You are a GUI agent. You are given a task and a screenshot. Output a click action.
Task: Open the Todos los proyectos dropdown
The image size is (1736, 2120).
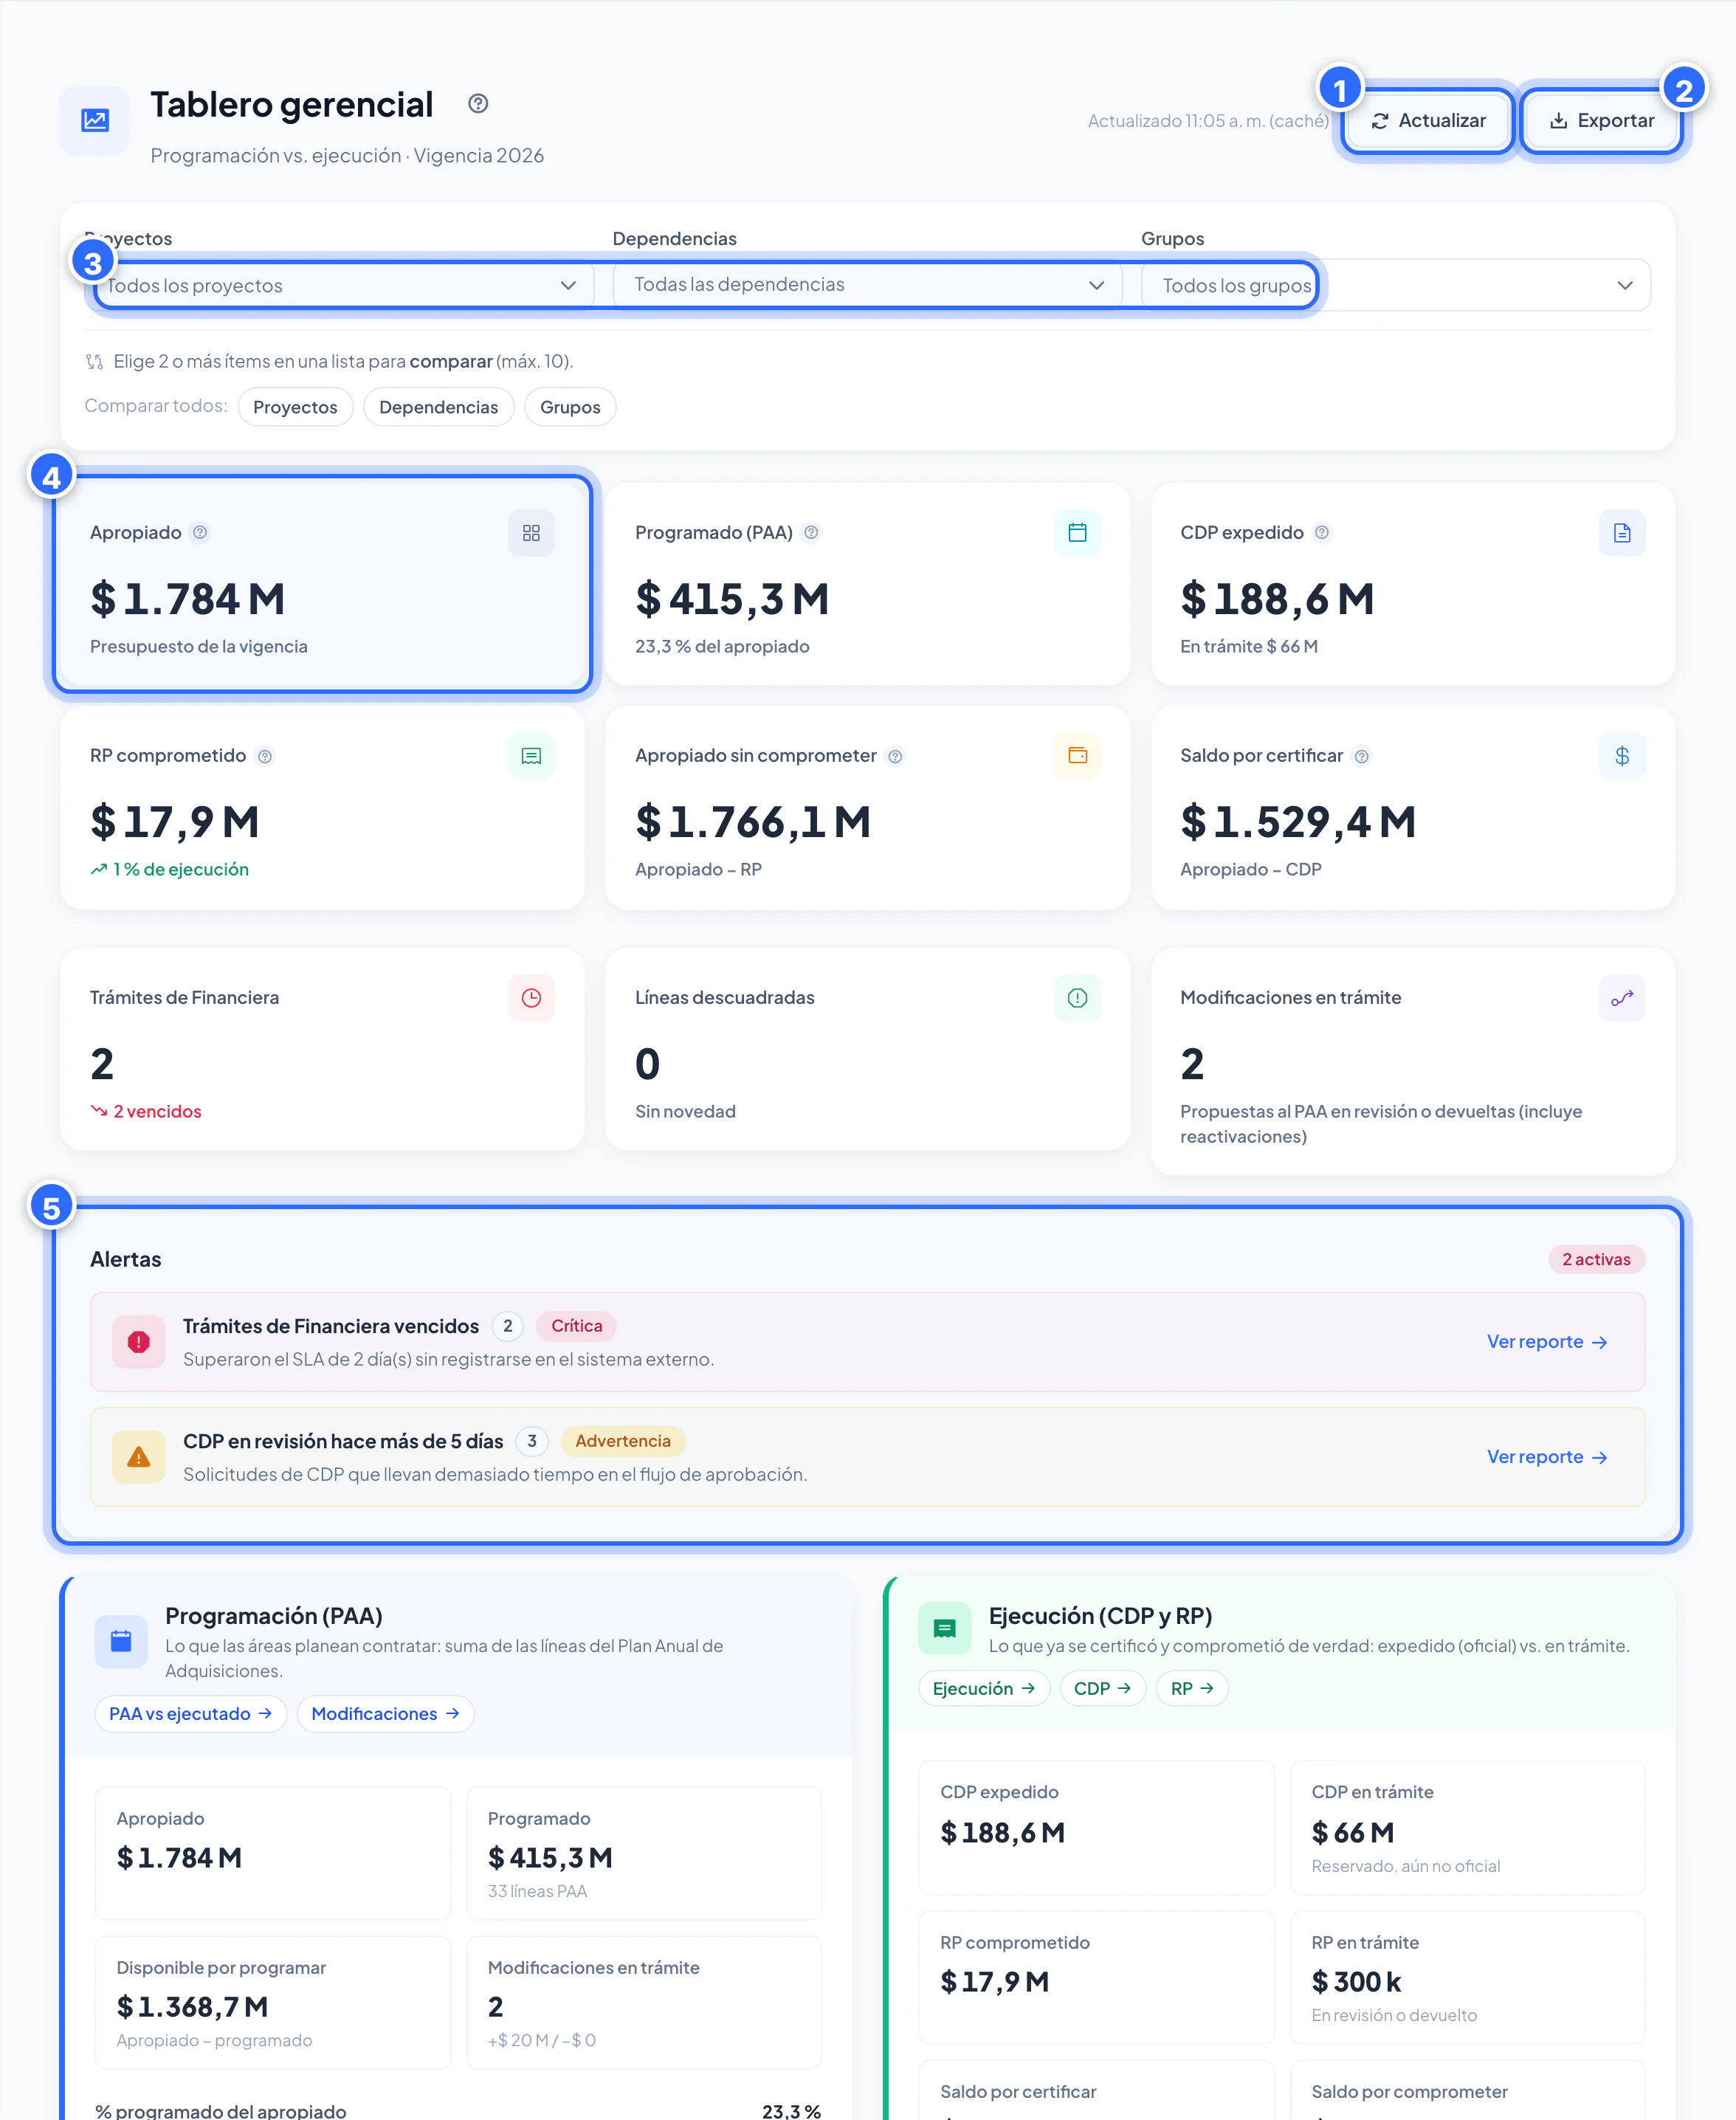click(x=340, y=285)
